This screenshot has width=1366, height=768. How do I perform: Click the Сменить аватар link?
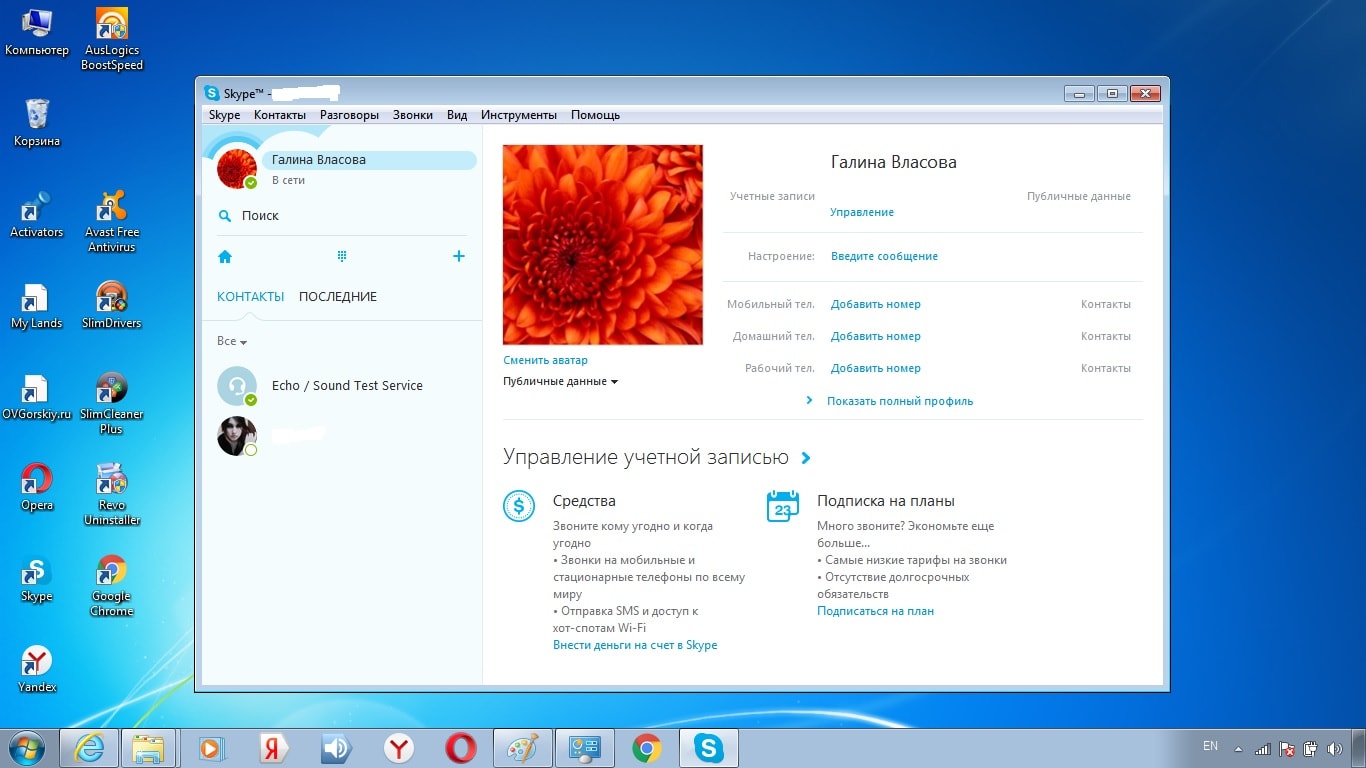tap(546, 360)
